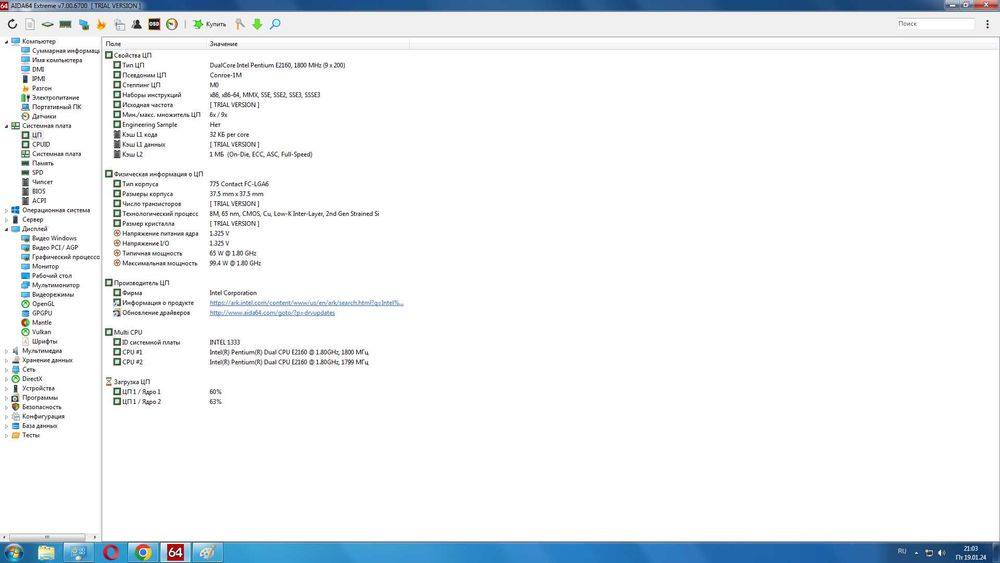1000x563 pixels.
Task: Open the IPMI tree item
Action: tap(39, 78)
